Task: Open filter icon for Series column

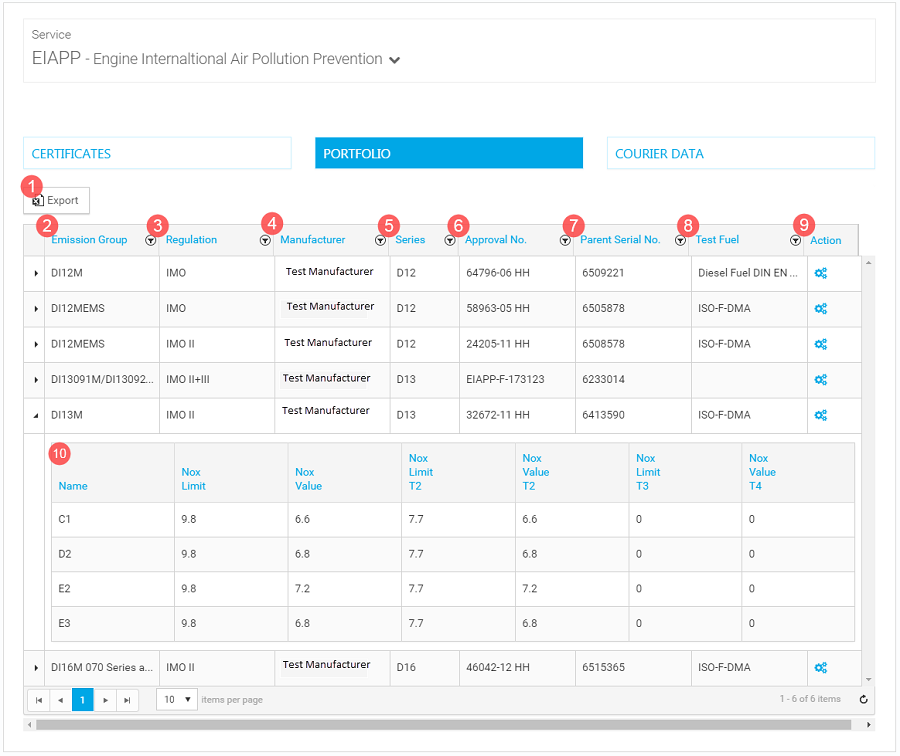Action: 449,241
